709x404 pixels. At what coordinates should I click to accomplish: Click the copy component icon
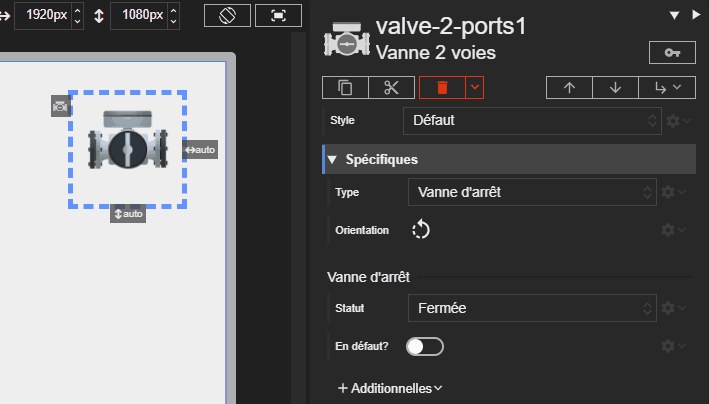(x=346, y=88)
